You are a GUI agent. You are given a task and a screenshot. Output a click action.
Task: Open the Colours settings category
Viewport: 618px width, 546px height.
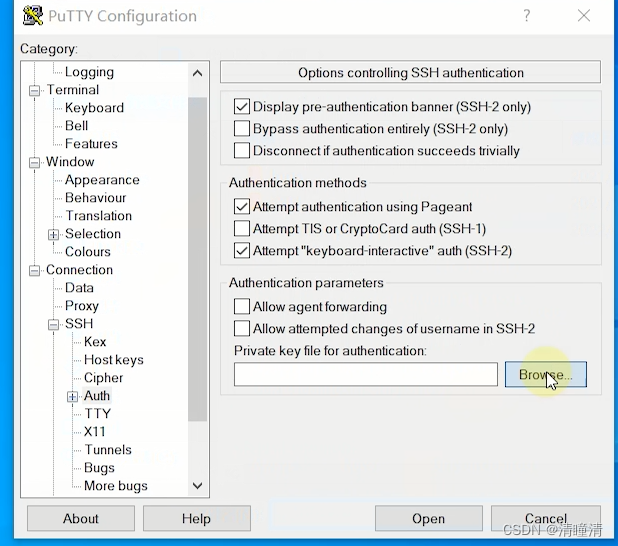pos(88,252)
